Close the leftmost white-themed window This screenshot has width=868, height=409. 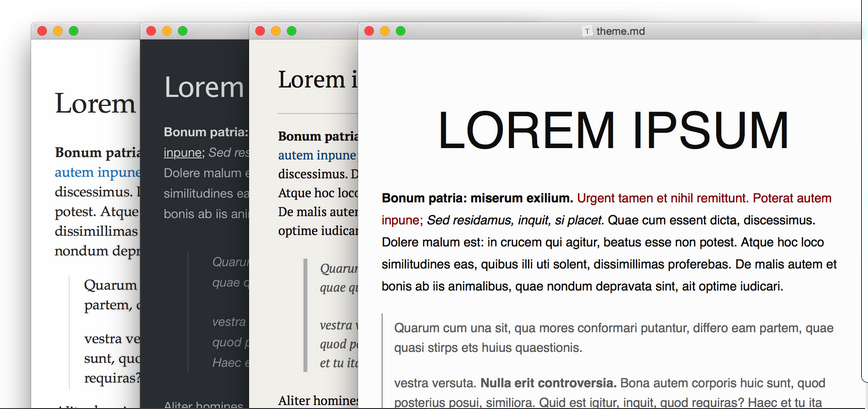click(x=42, y=31)
